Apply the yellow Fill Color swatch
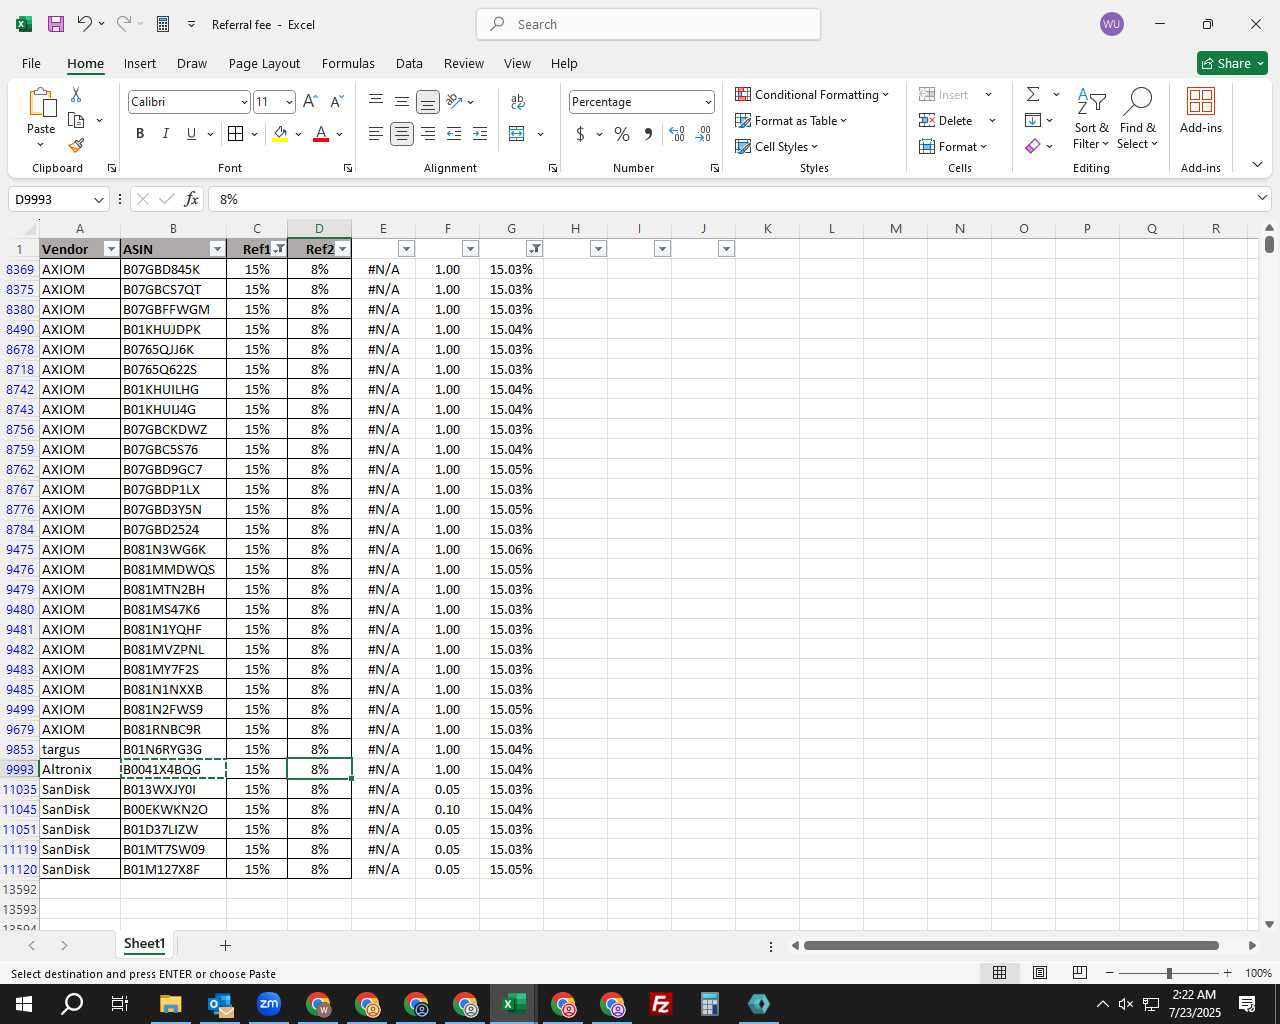 coord(280,134)
